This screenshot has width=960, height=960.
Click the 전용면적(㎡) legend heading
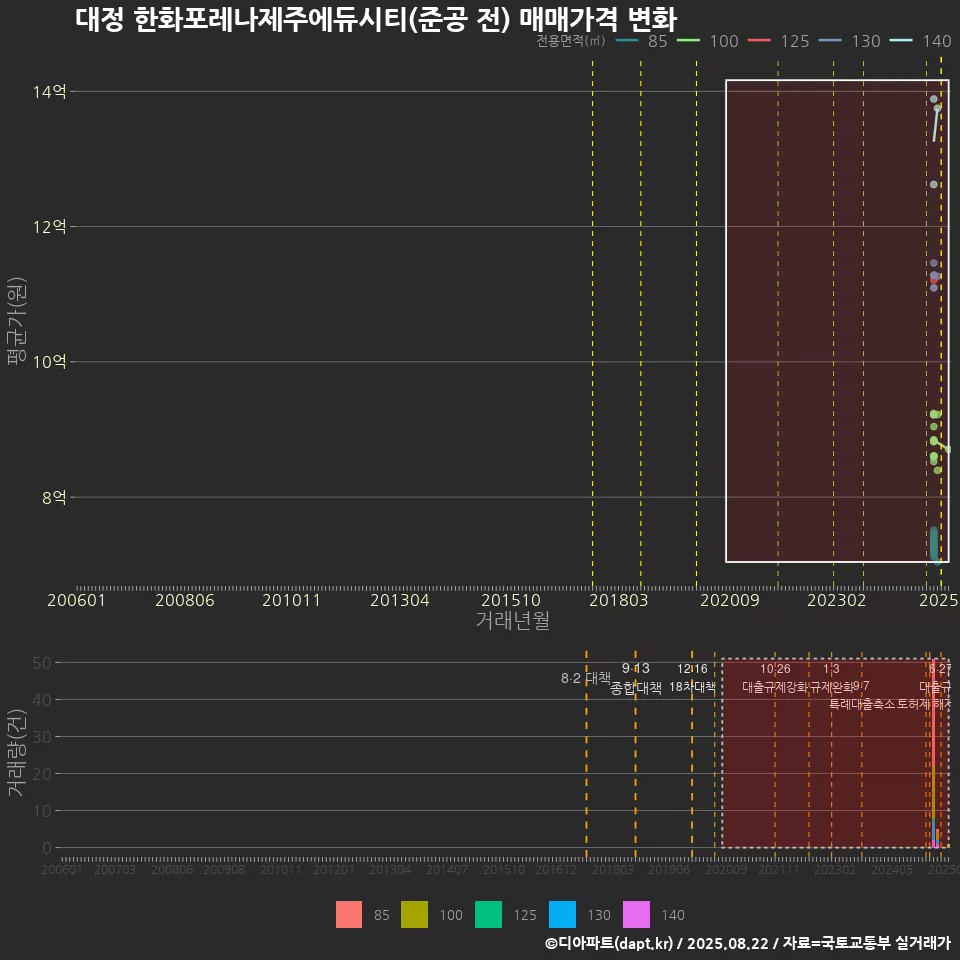571,41
